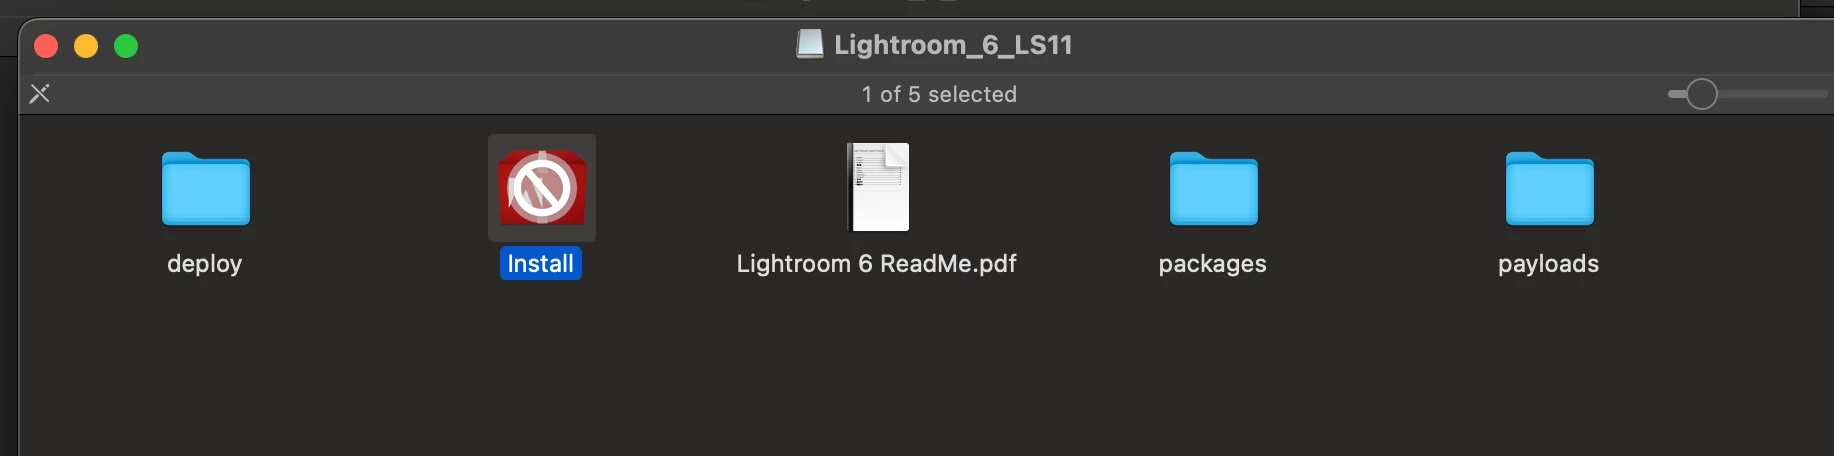Close the Lightroom_6_LS11 window with the red button

pyautogui.click(x=46, y=46)
